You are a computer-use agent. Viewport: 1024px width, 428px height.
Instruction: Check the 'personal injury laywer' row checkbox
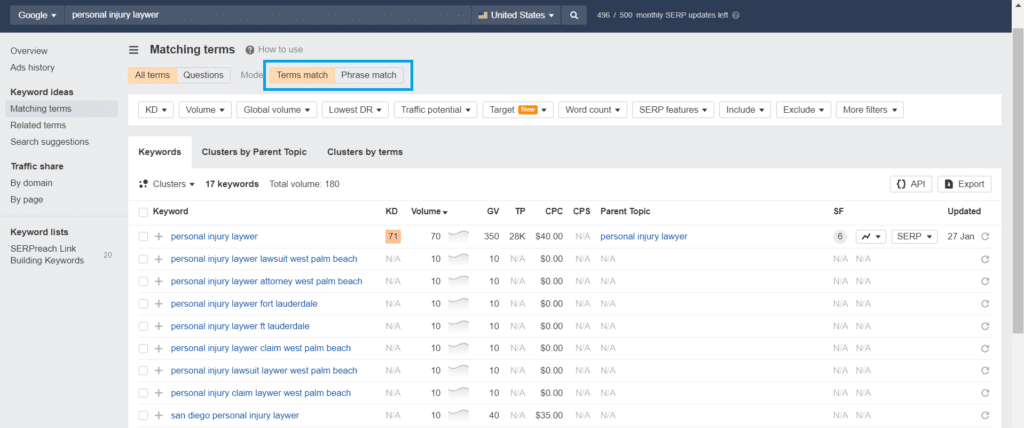tap(143, 237)
